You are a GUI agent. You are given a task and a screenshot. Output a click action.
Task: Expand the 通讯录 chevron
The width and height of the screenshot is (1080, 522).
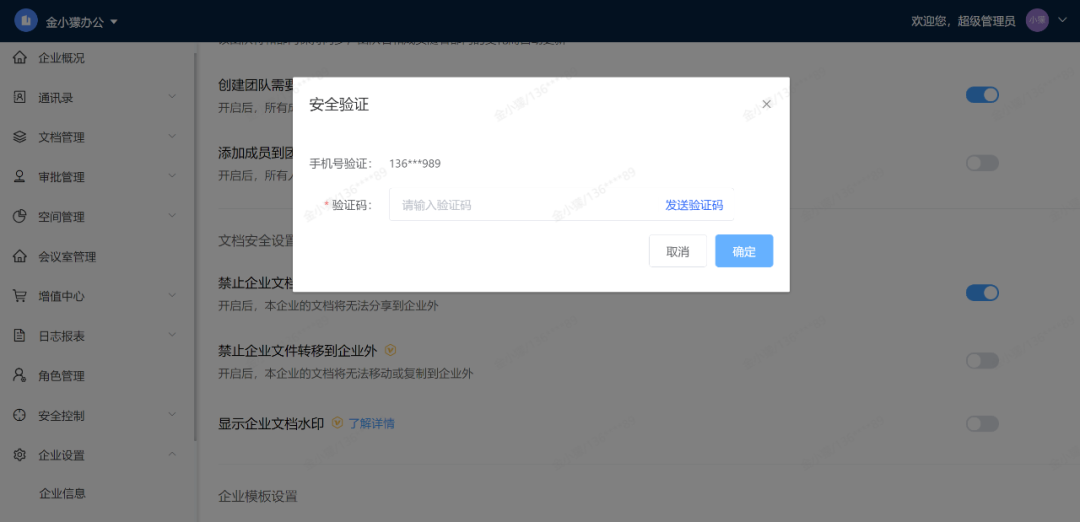pyautogui.click(x=172, y=97)
